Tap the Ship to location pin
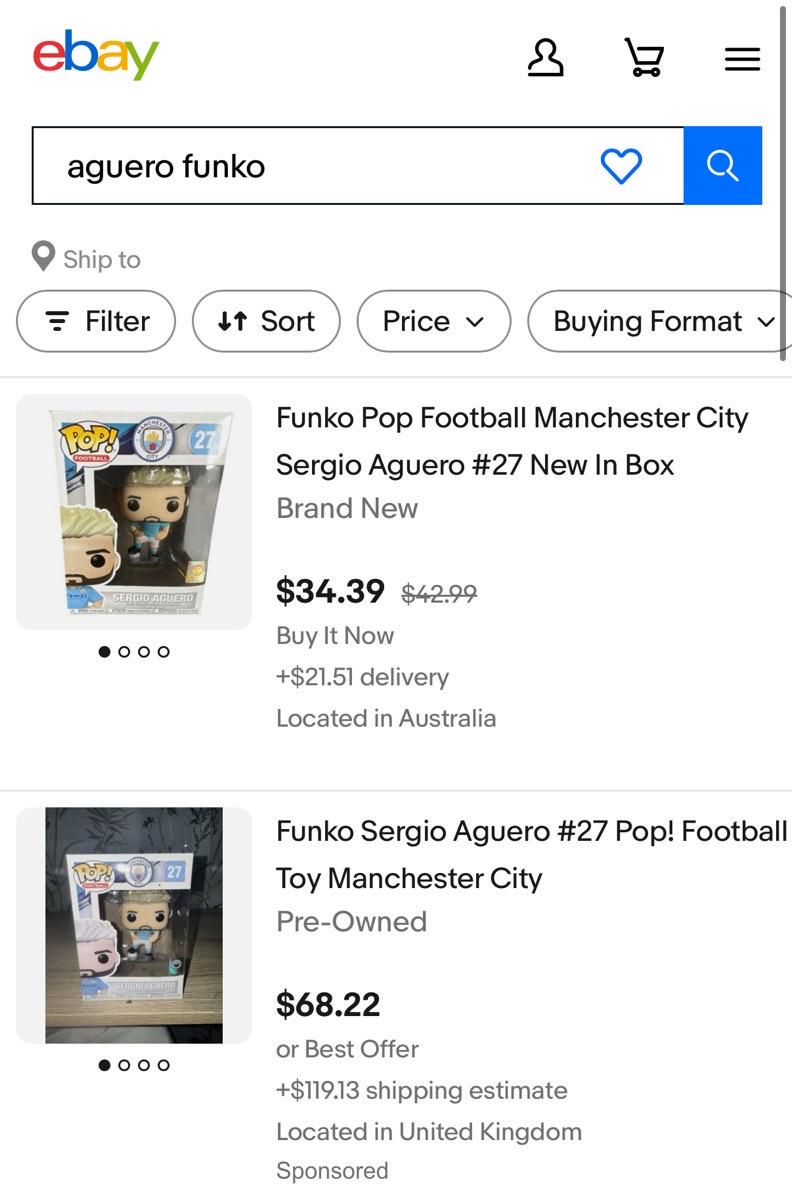792x1200 pixels. click(x=43, y=258)
